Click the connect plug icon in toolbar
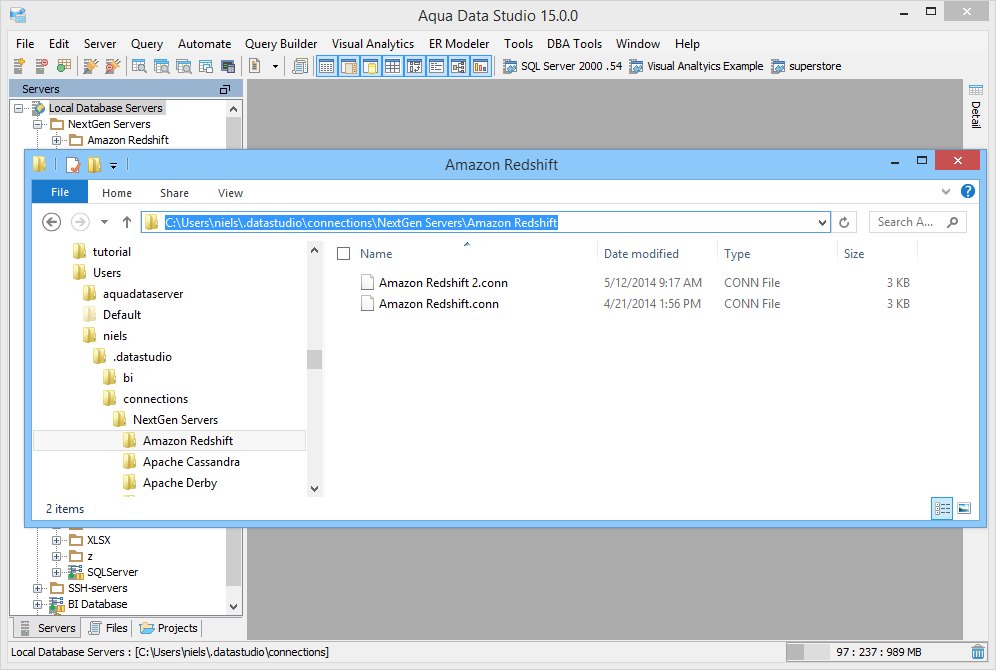The image size is (996, 670). 91,65
